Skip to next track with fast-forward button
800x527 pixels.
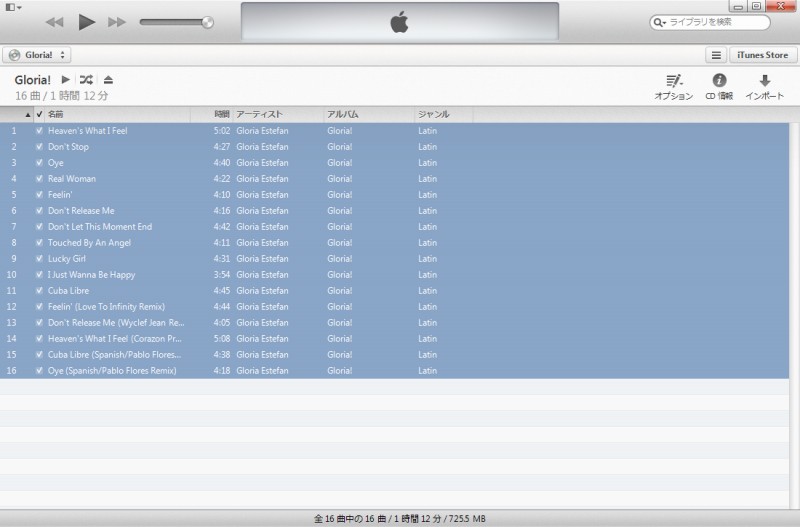(117, 22)
